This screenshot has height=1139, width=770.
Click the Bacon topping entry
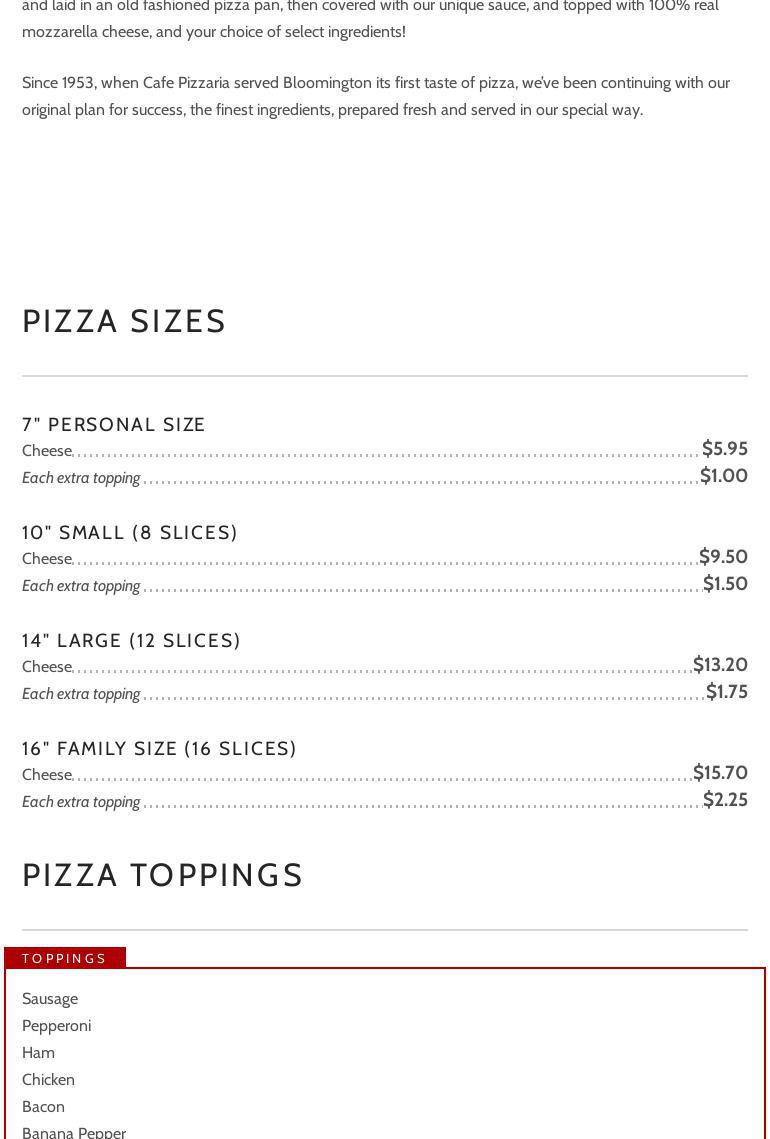tap(44, 1107)
